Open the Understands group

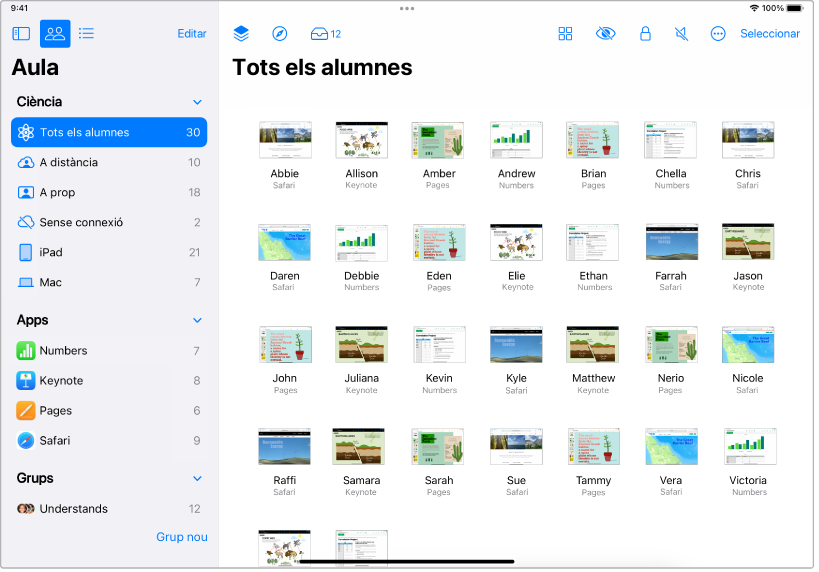tap(109, 509)
